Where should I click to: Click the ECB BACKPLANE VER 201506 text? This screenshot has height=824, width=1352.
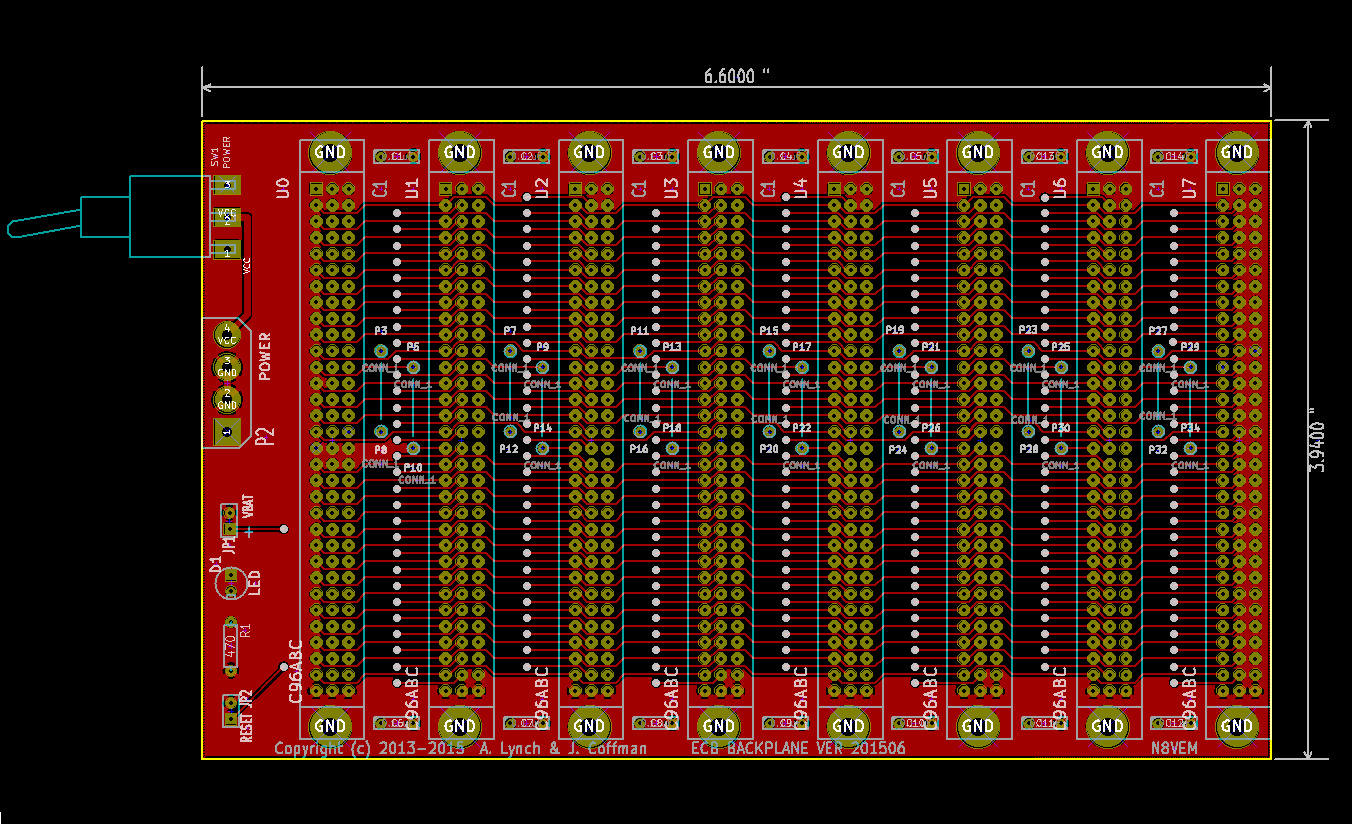click(798, 748)
